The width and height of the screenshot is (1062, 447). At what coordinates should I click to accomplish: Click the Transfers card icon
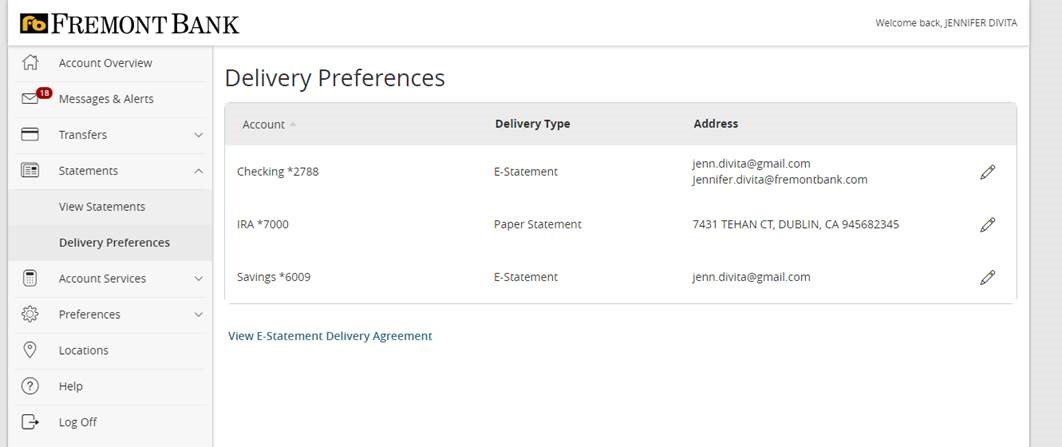30,135
